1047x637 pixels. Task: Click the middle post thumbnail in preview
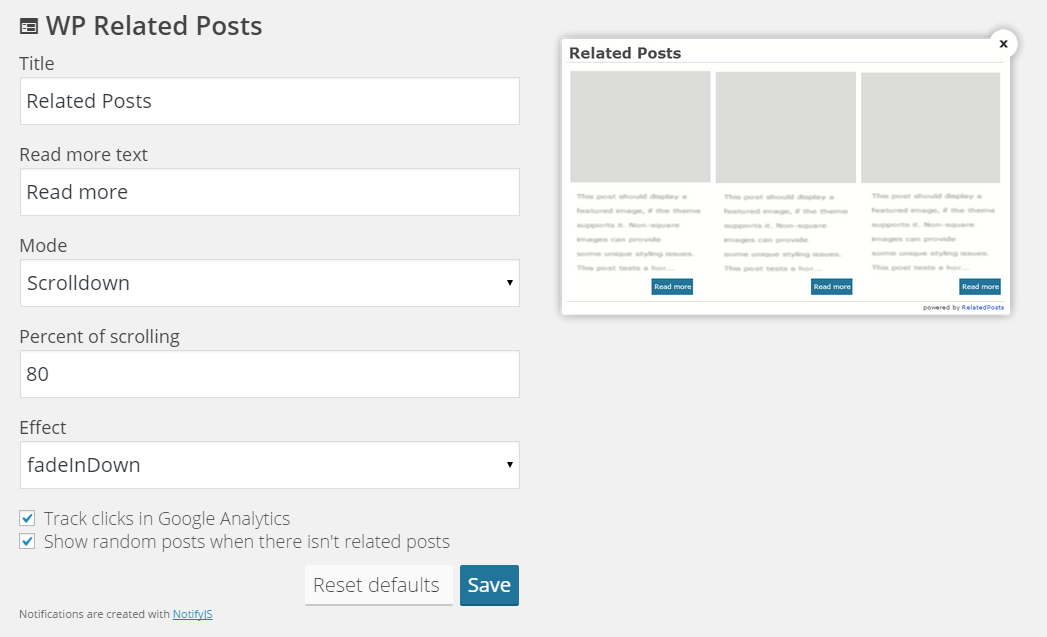pyautogui.click(x=786, y=128)
